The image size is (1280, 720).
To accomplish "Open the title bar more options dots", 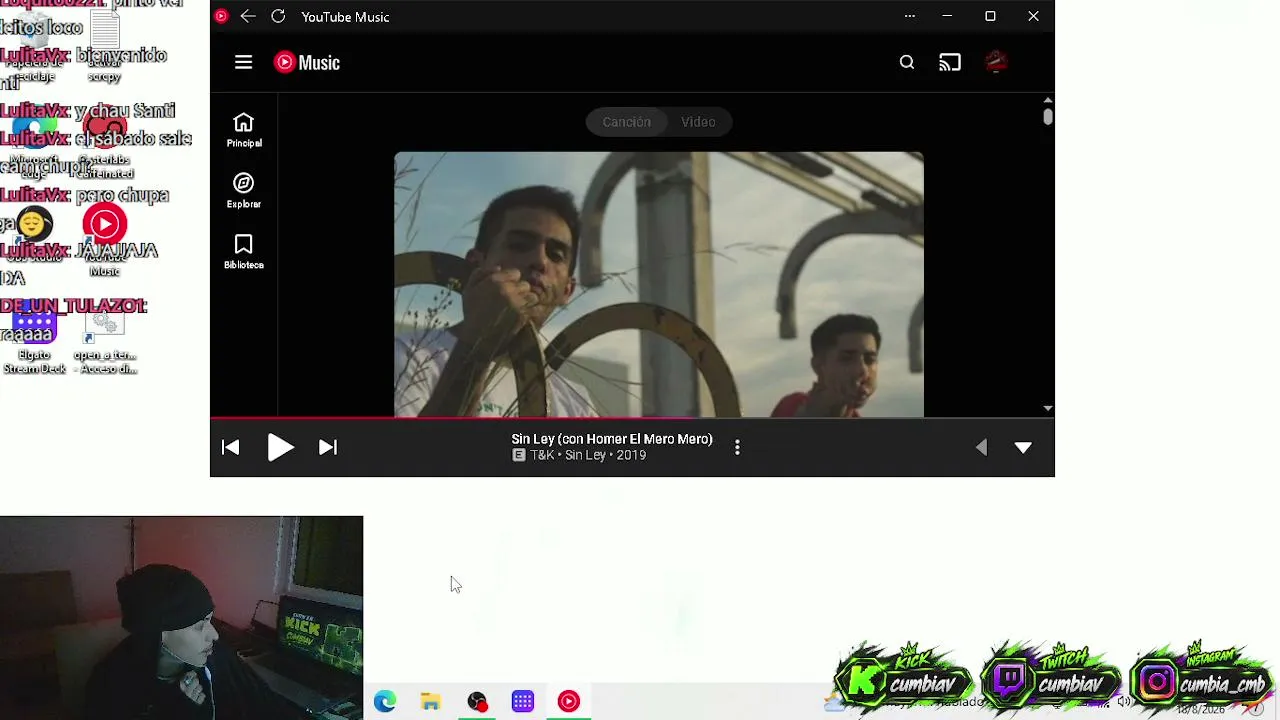I will (x=909, y=16).
